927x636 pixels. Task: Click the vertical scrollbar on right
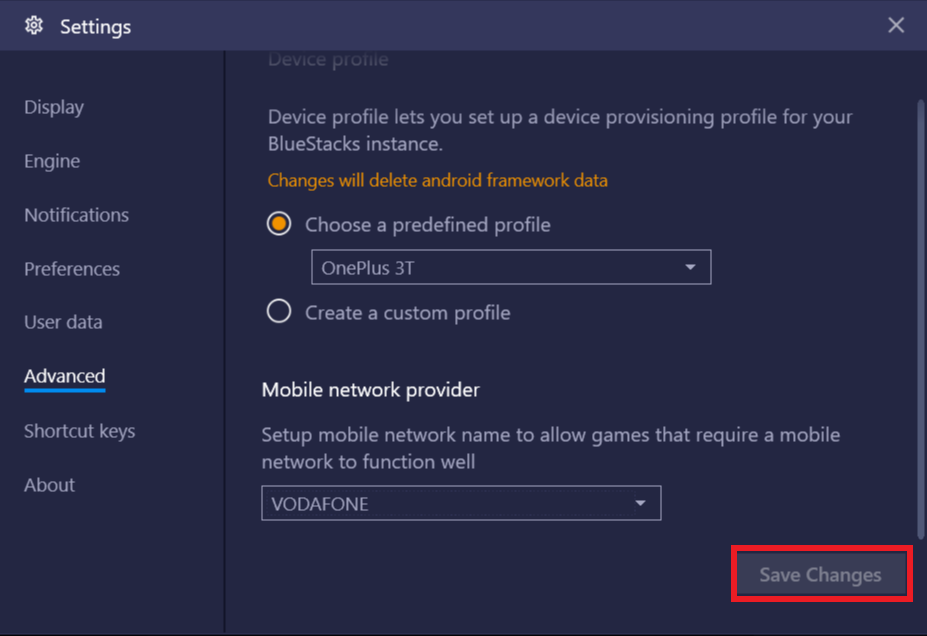coord(920,319)
